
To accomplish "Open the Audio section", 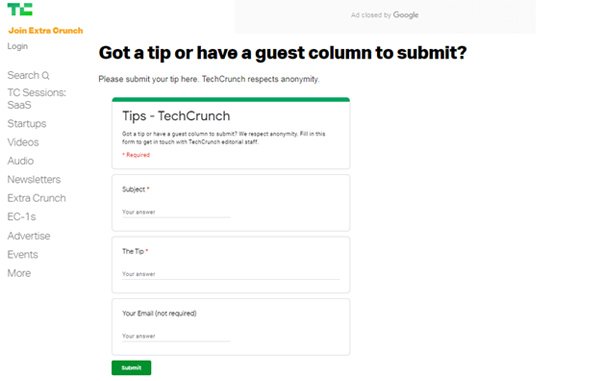I will point(21,161).
